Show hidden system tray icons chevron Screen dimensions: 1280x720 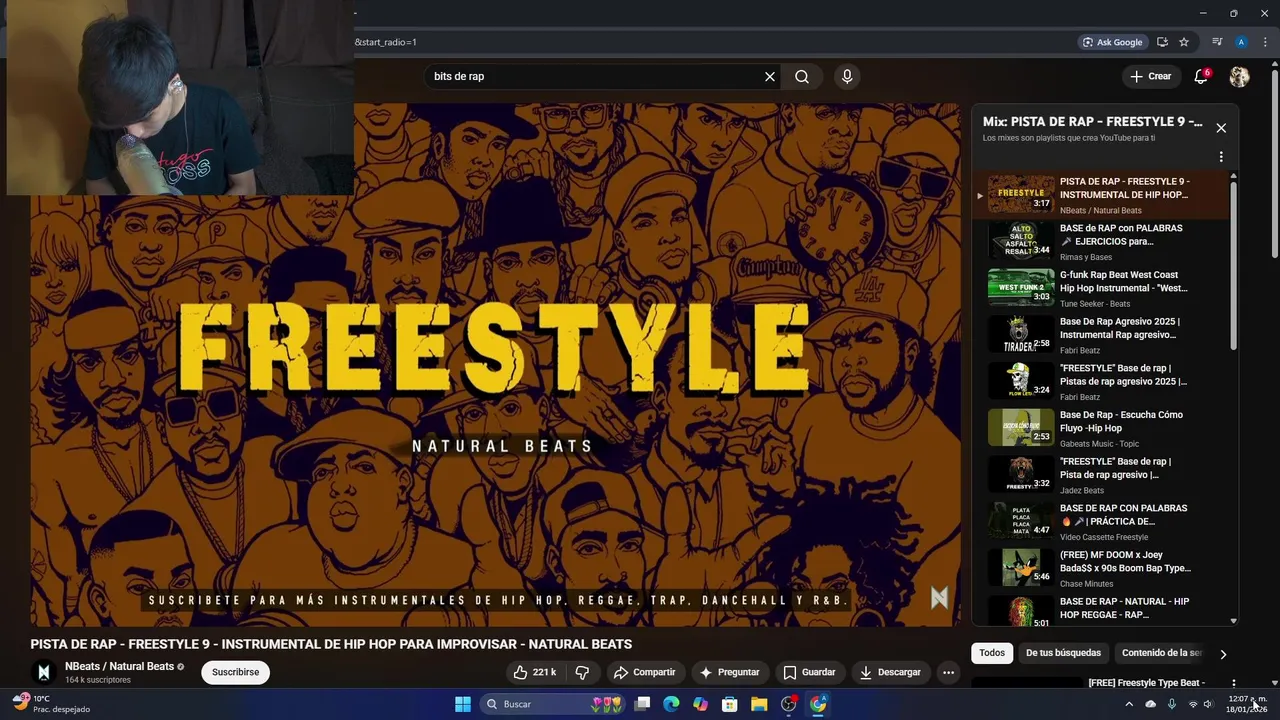point(1129,704)
